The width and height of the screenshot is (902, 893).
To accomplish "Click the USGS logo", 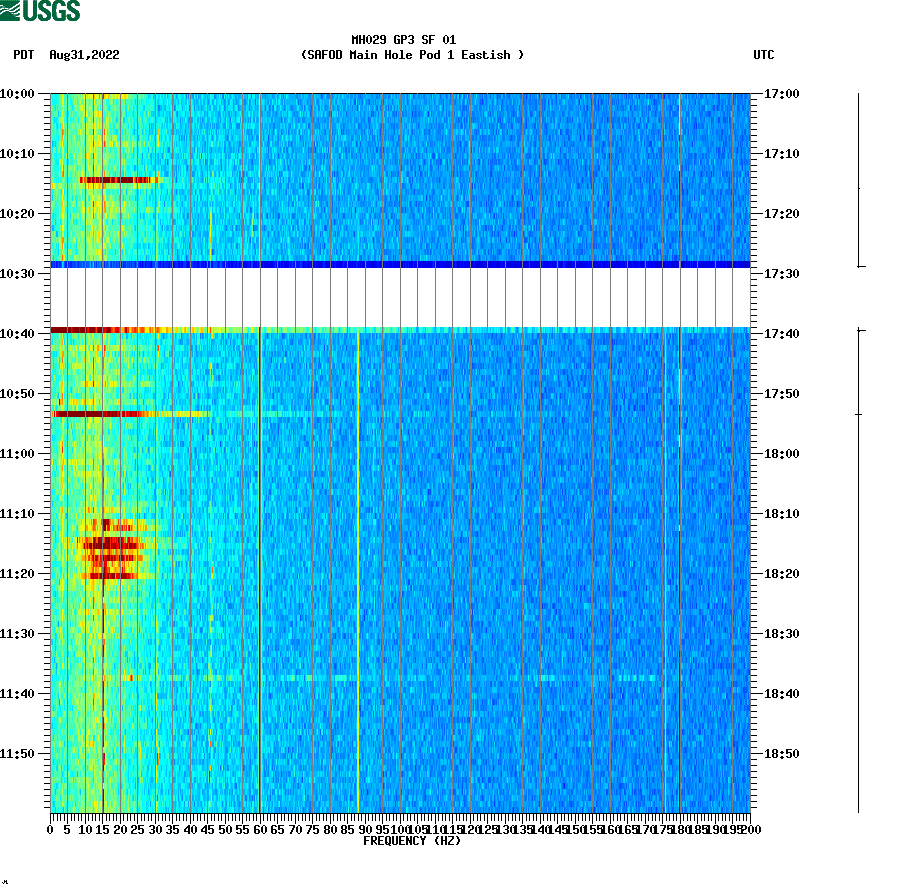I will point(40,9).
